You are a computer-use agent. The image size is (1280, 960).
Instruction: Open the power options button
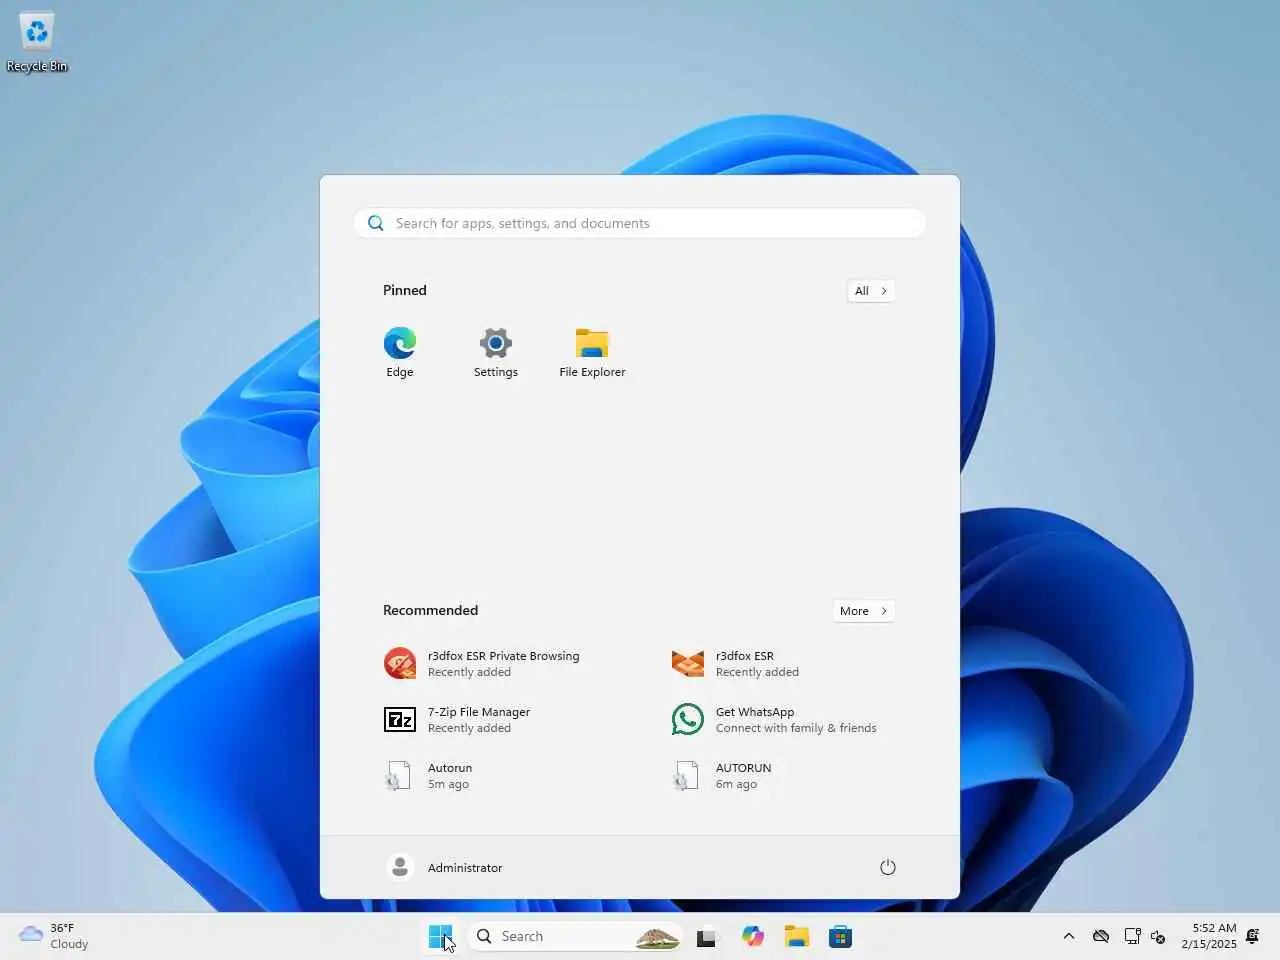pos(887,867)
